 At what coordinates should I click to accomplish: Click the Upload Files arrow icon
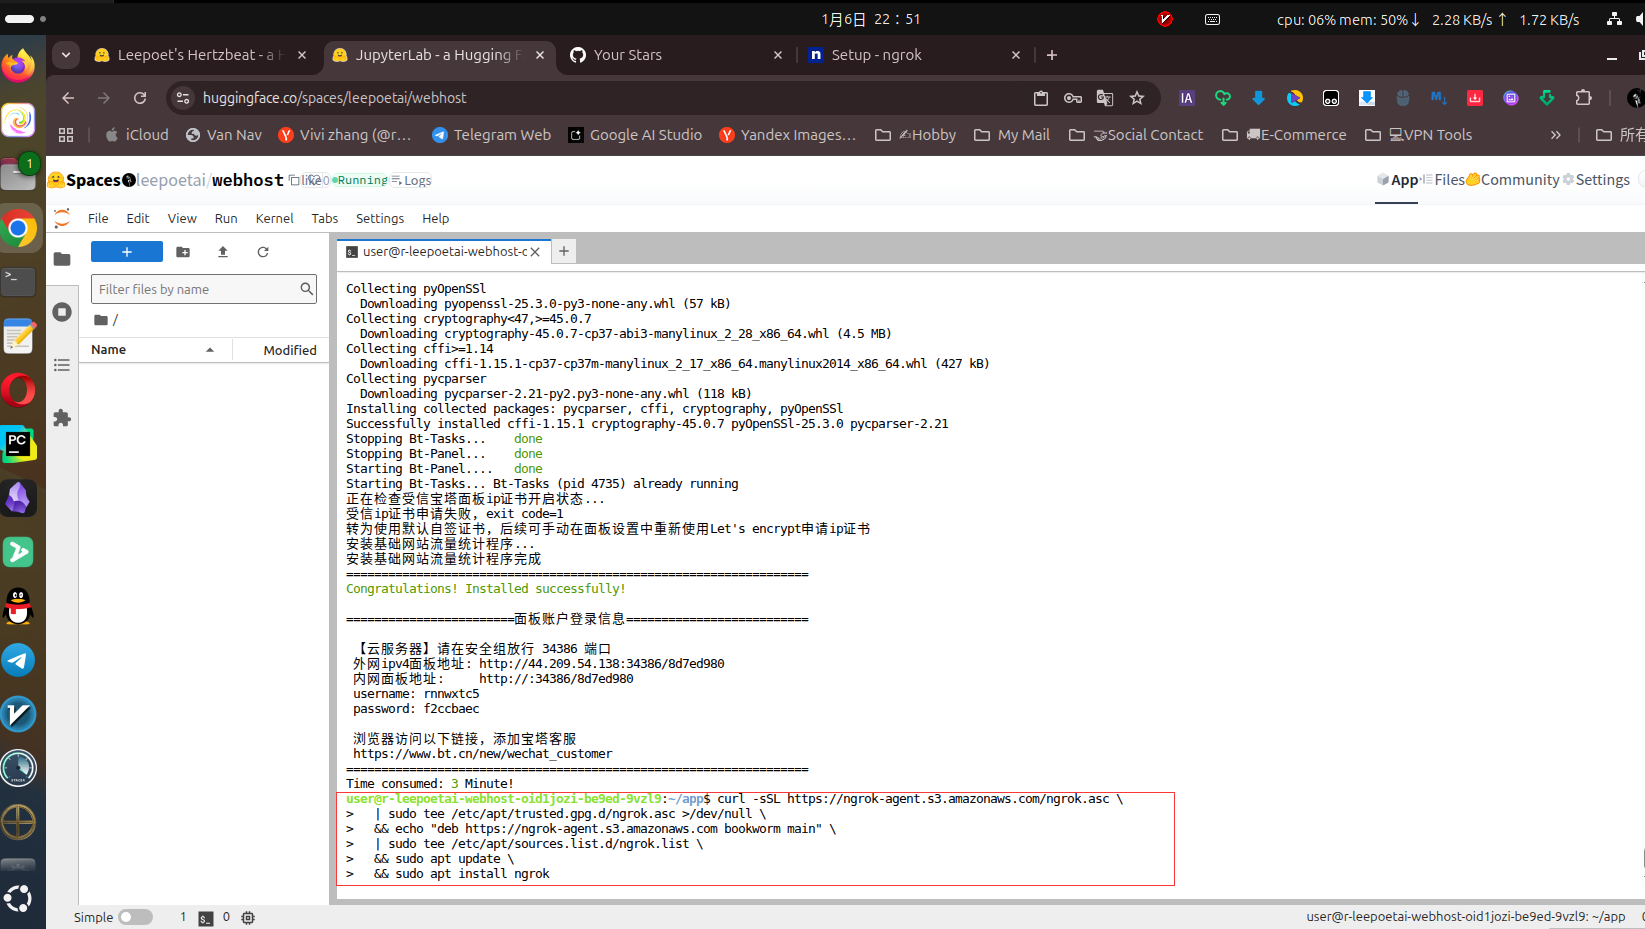(223, 252)
